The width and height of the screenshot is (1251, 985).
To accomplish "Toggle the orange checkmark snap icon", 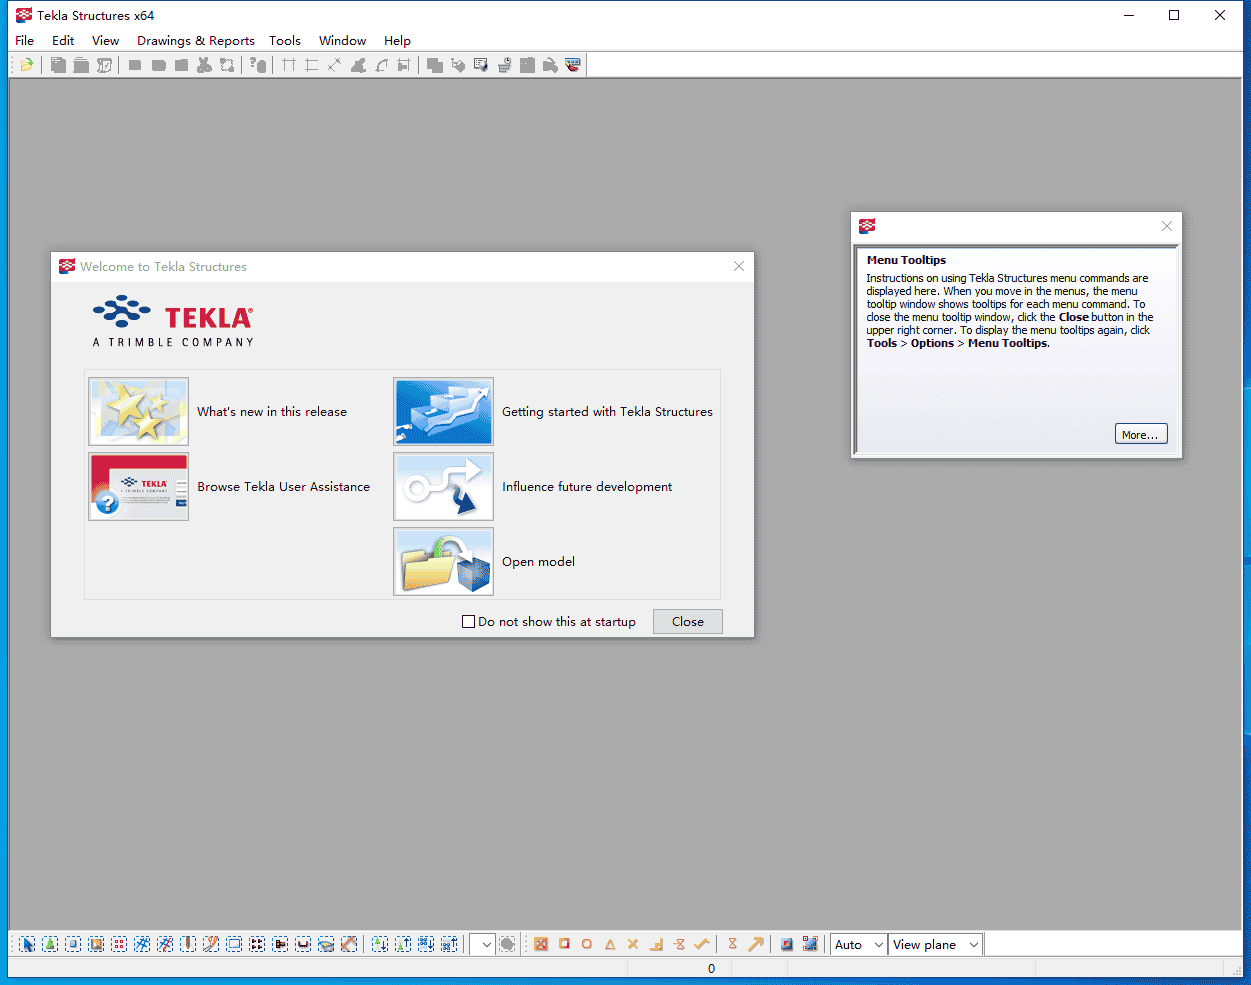I will 702,944.
